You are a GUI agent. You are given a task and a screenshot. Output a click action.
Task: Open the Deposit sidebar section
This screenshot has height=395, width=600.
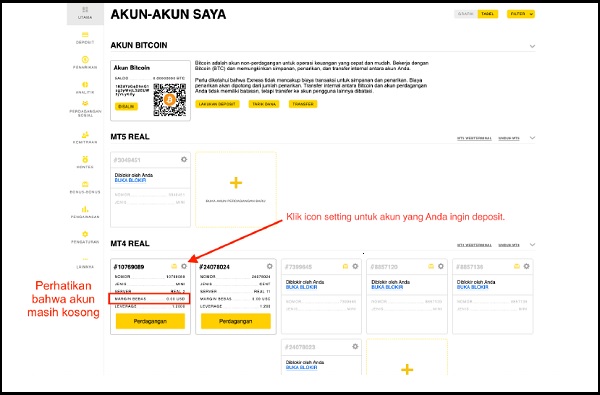pos(85,38)
